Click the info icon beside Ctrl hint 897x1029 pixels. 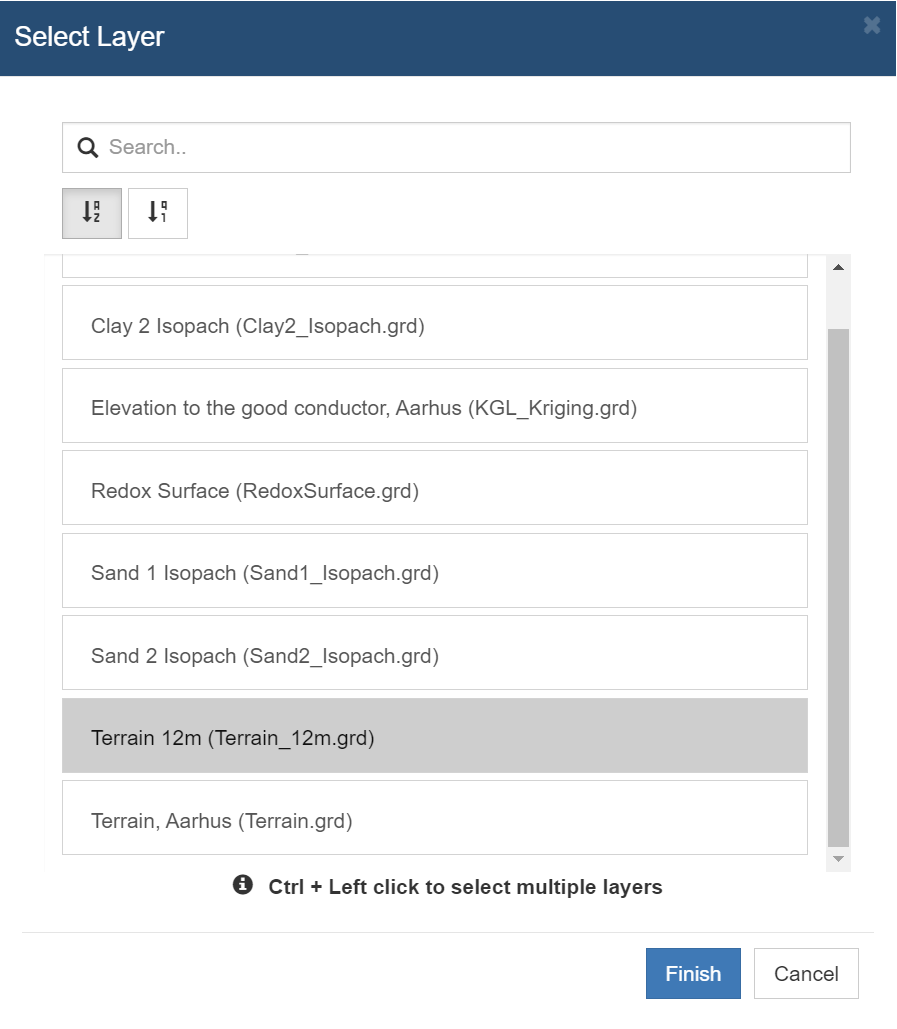coord(243,885)
